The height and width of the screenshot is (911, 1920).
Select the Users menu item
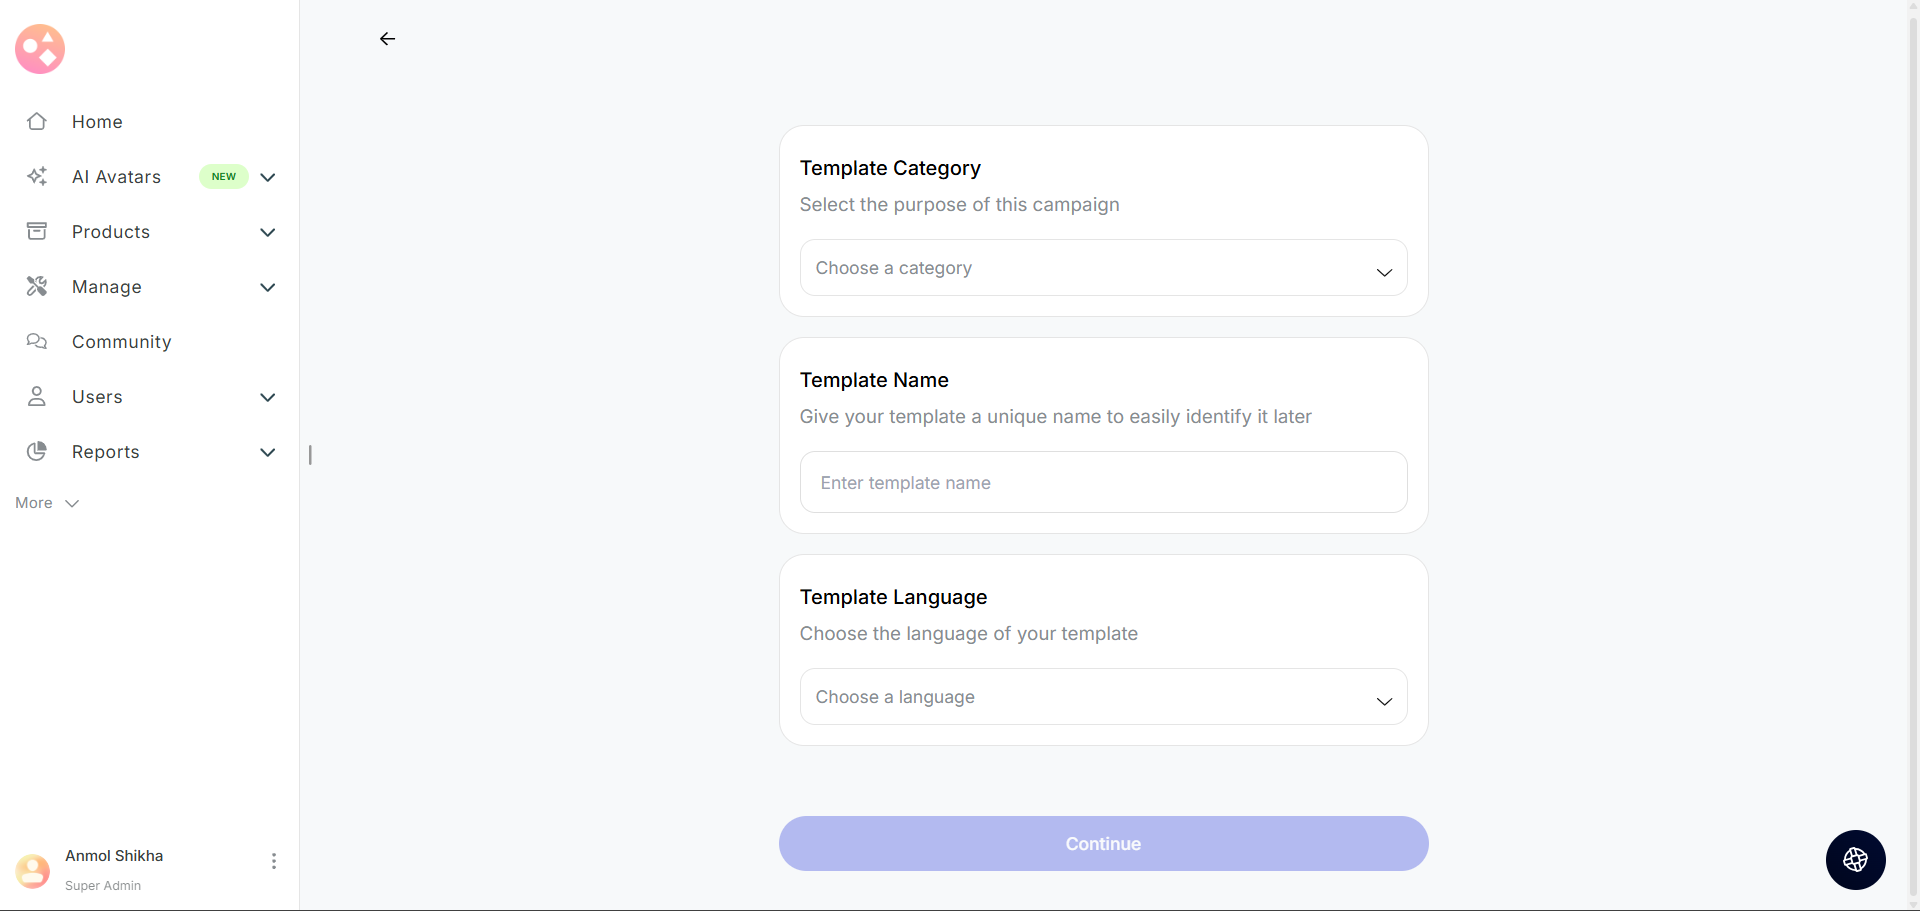pos(97,397)
